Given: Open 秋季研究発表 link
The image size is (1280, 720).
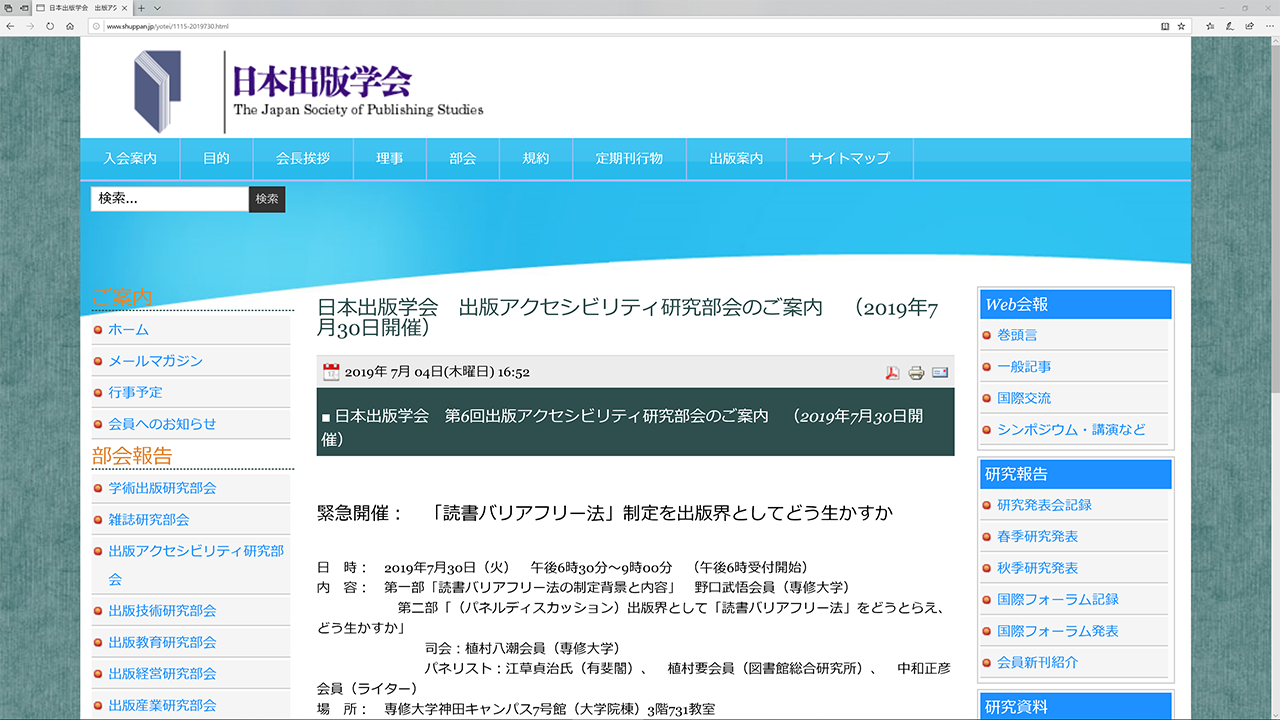Looking at the screenshot, I should pyautogui.click(x=1037, y=568).
